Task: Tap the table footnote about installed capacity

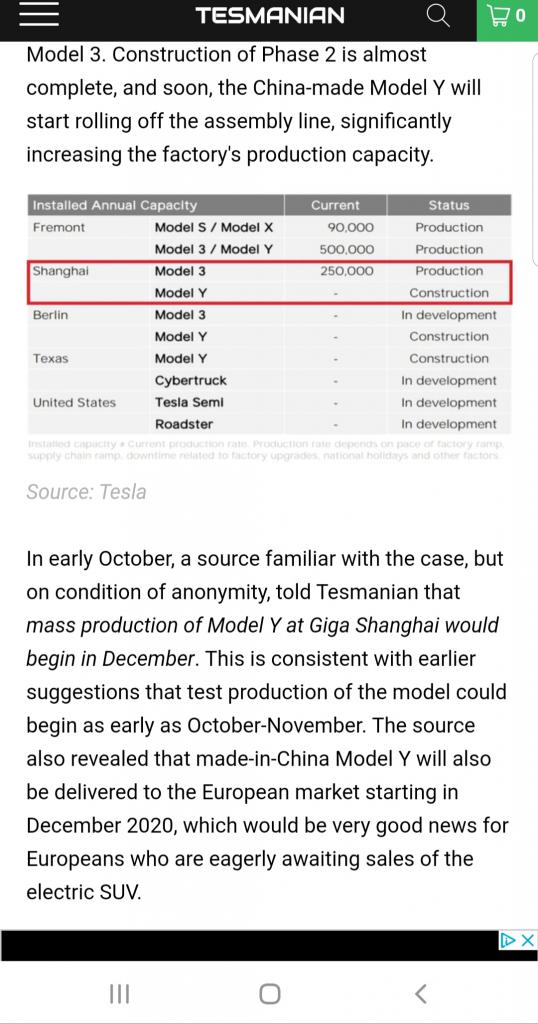Action: (264, 449)
